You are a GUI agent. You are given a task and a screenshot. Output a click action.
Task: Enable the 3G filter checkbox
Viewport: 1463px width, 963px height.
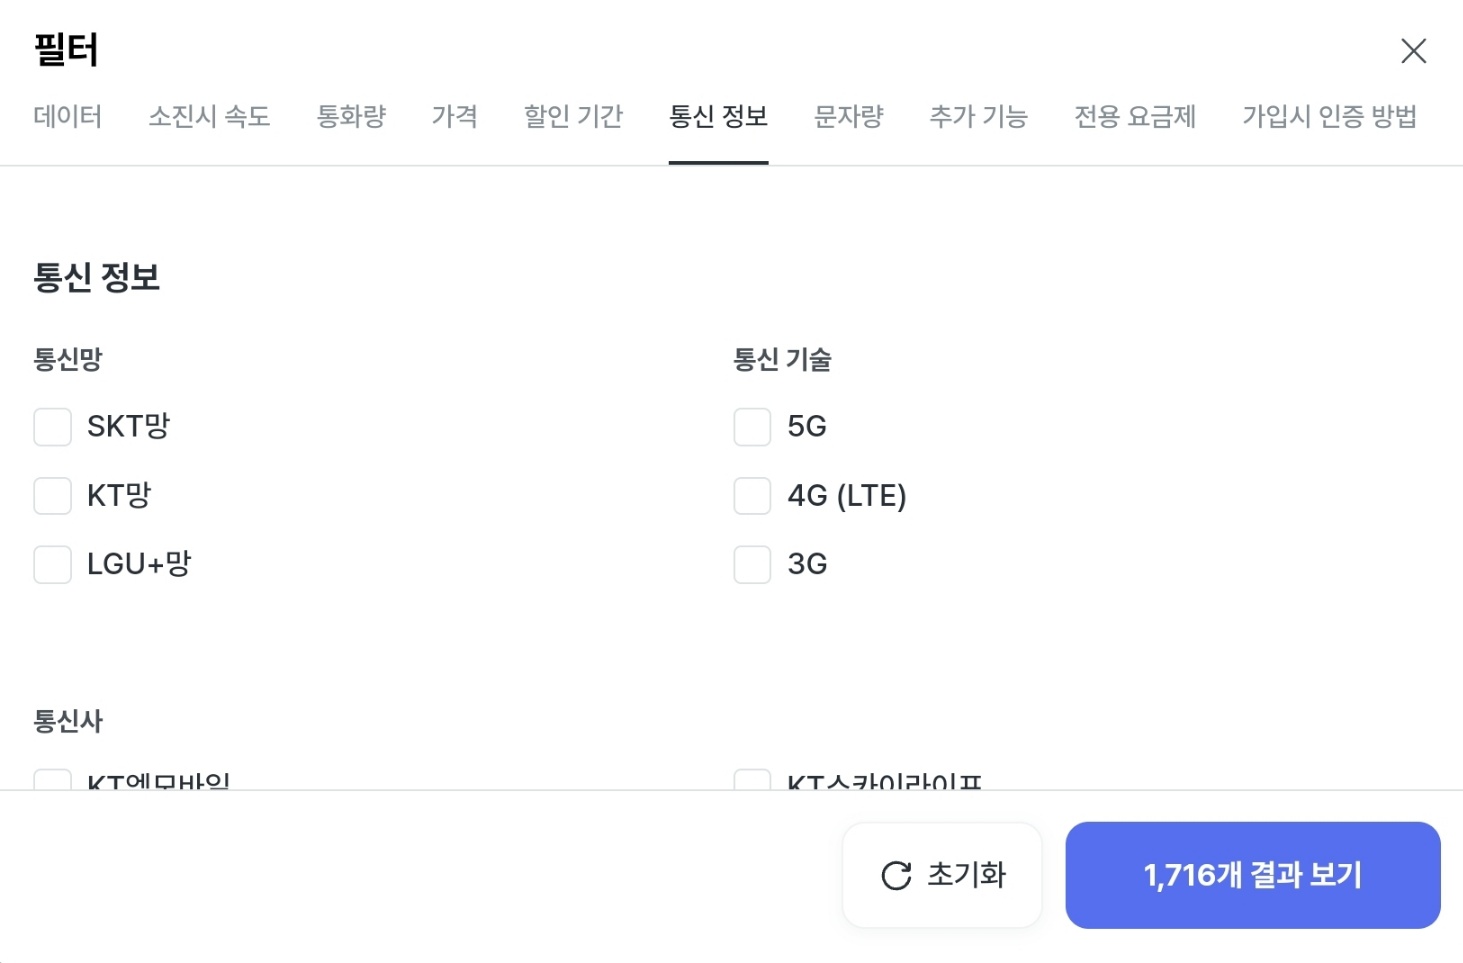point(751,564)
